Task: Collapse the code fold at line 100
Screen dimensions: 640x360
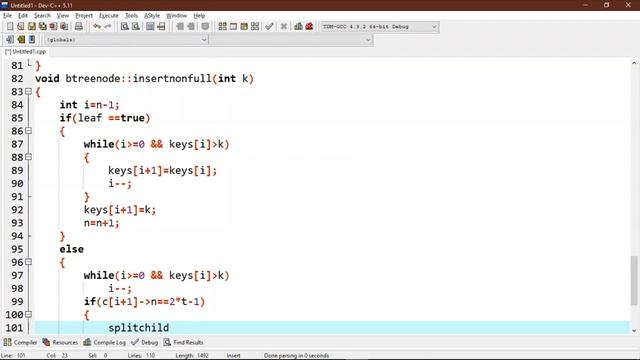Action: coord(28,315)
